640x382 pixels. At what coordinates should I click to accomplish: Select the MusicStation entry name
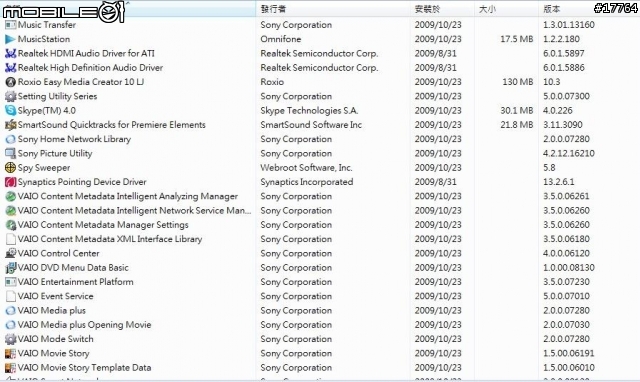pyautogui.click(x=44, y=39)
